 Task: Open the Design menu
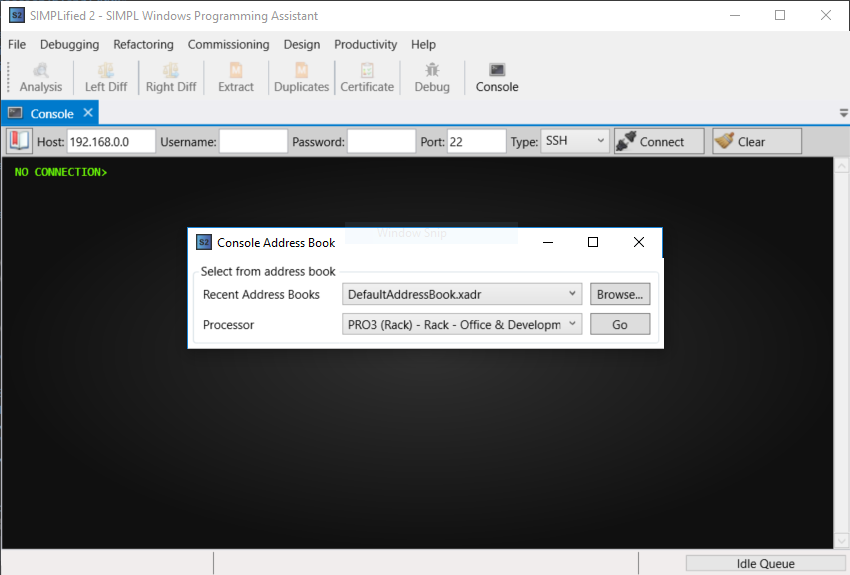click(x=301, y=44)
